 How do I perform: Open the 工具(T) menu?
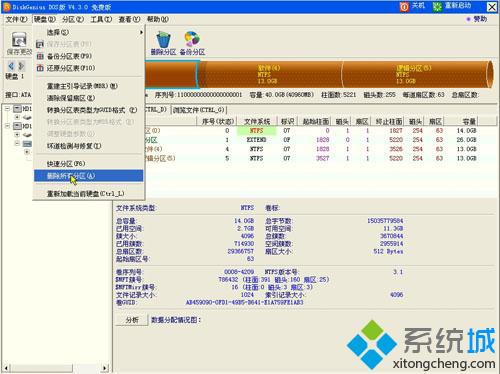[101, 19]
